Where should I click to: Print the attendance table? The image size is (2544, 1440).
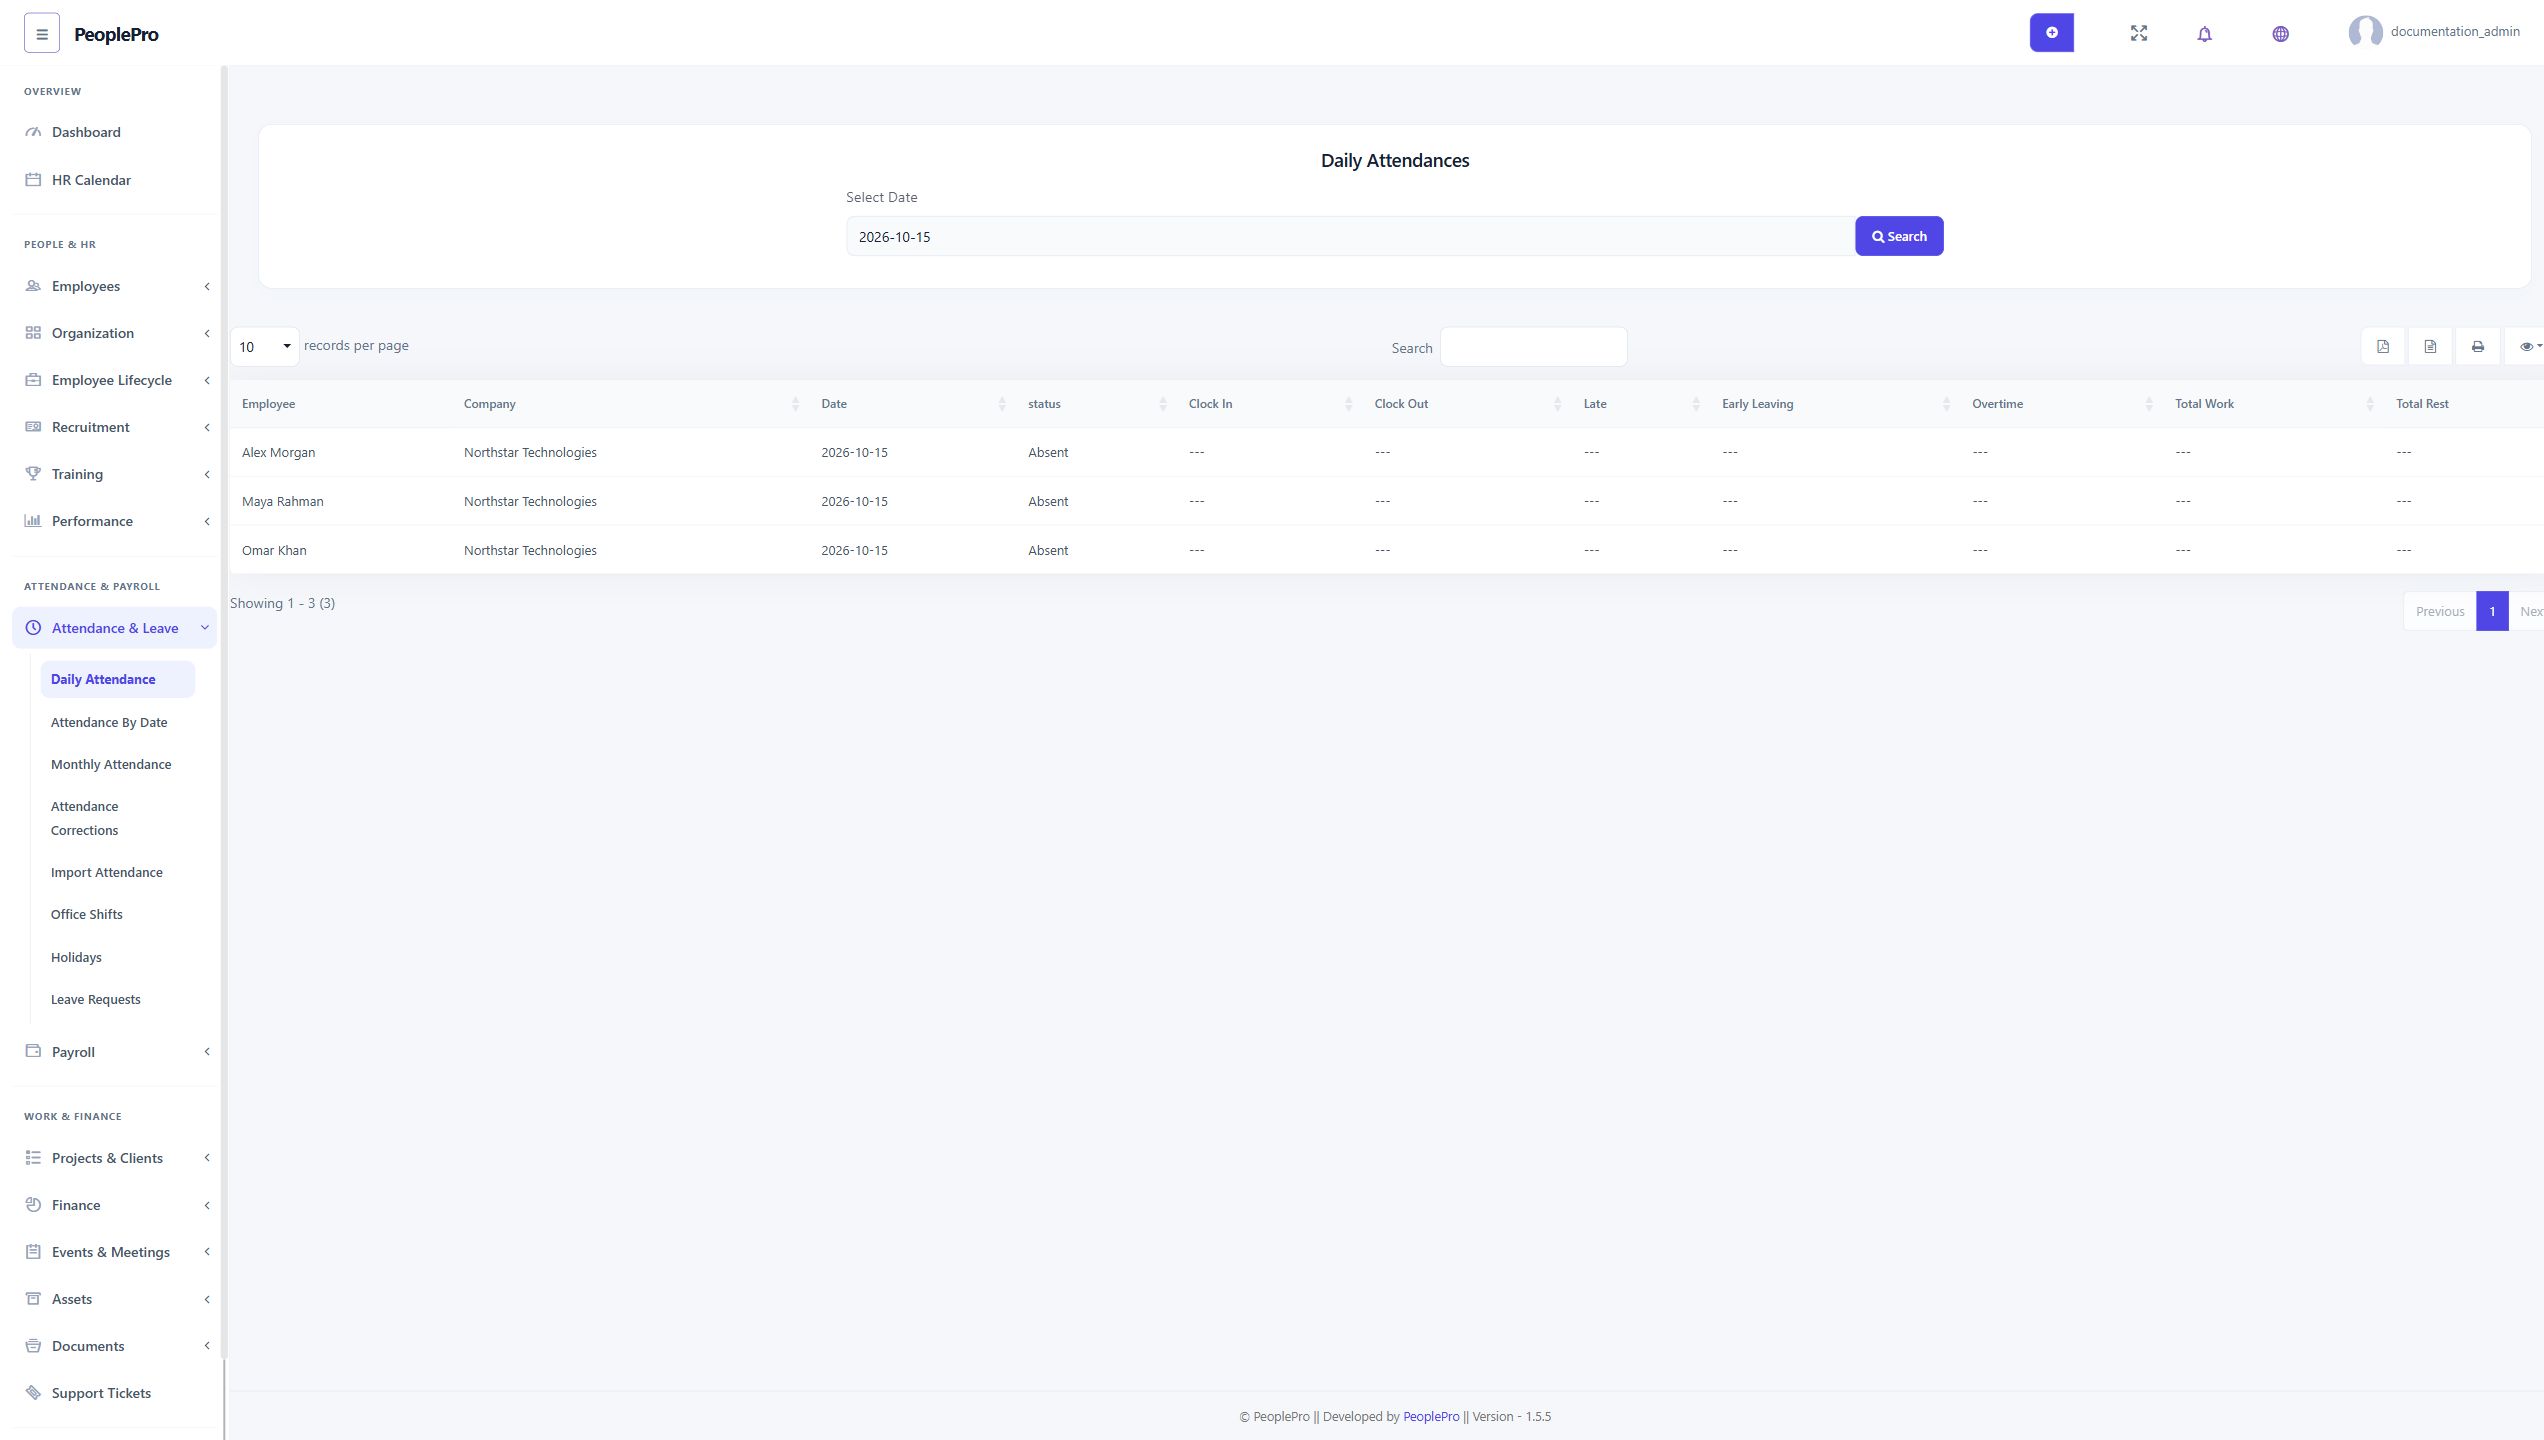tap(2477, 346)
